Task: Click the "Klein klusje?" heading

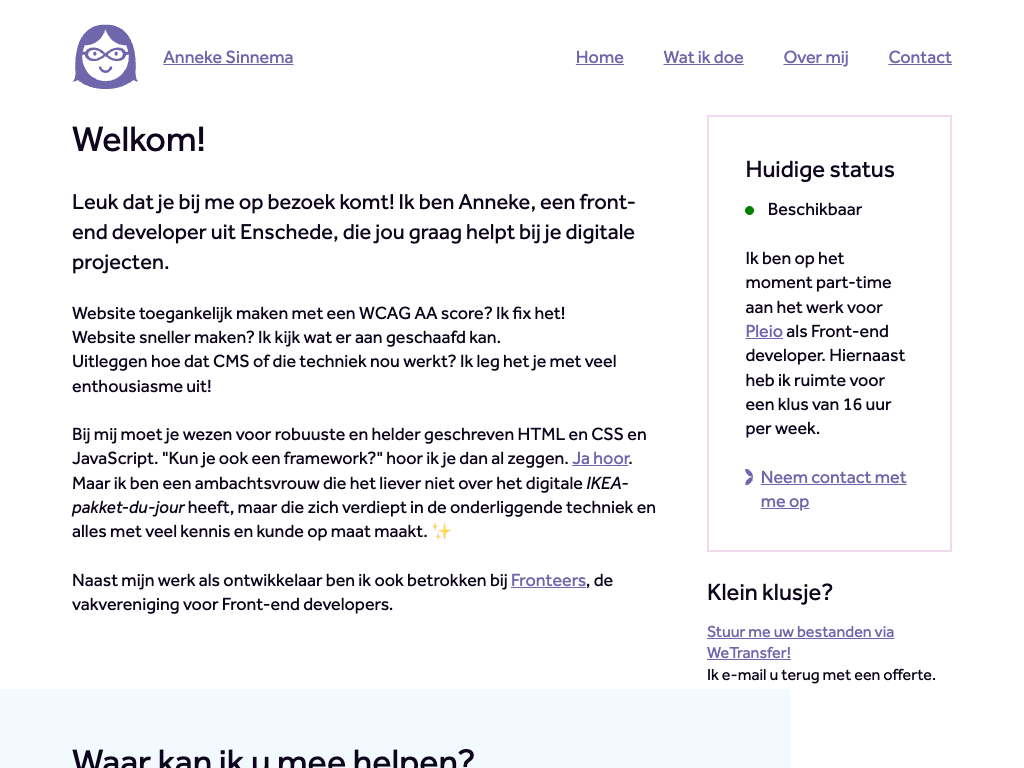Action: click(770, 592)
